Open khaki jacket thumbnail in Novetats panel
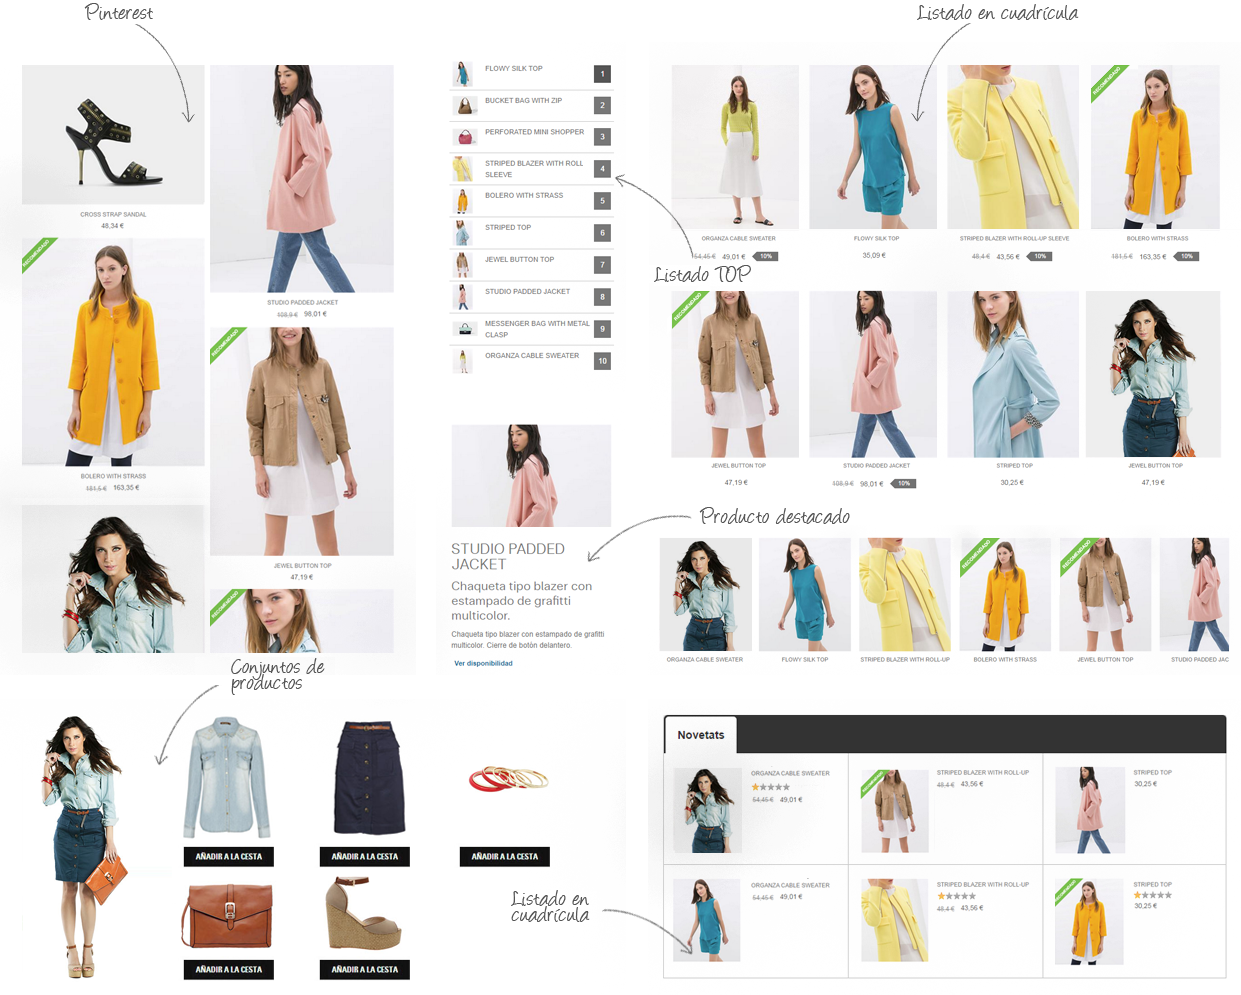This screenshot has width=1241, height=995. coord(894,810)
